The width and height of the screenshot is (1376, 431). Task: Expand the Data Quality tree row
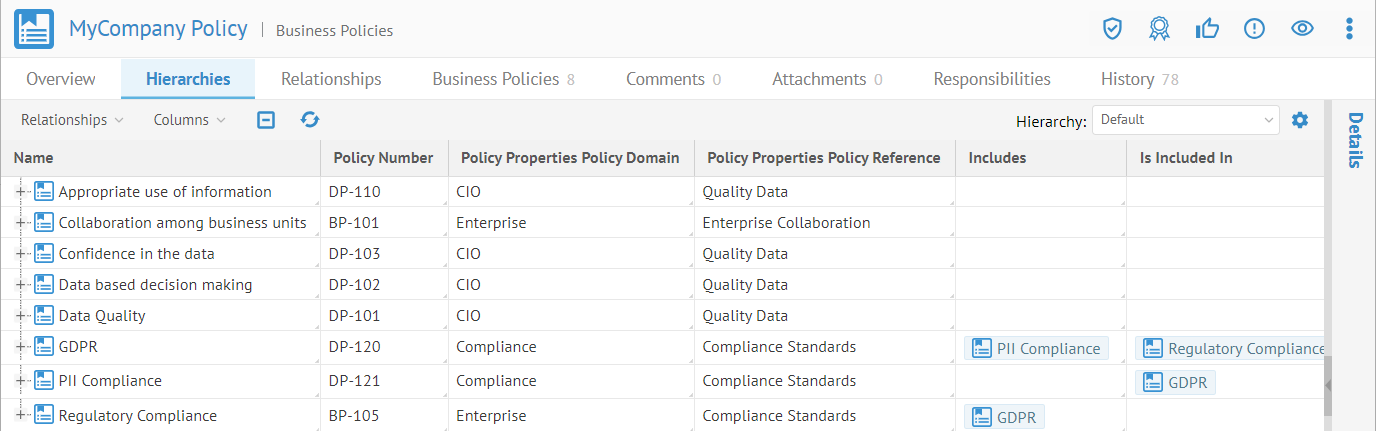tap(21, 316)
